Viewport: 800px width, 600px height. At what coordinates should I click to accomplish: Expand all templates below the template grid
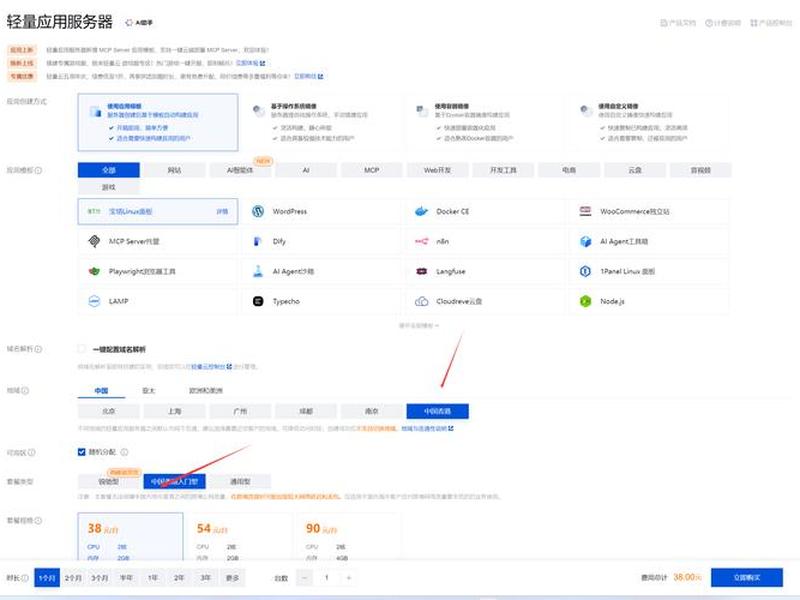click(418, 326)
